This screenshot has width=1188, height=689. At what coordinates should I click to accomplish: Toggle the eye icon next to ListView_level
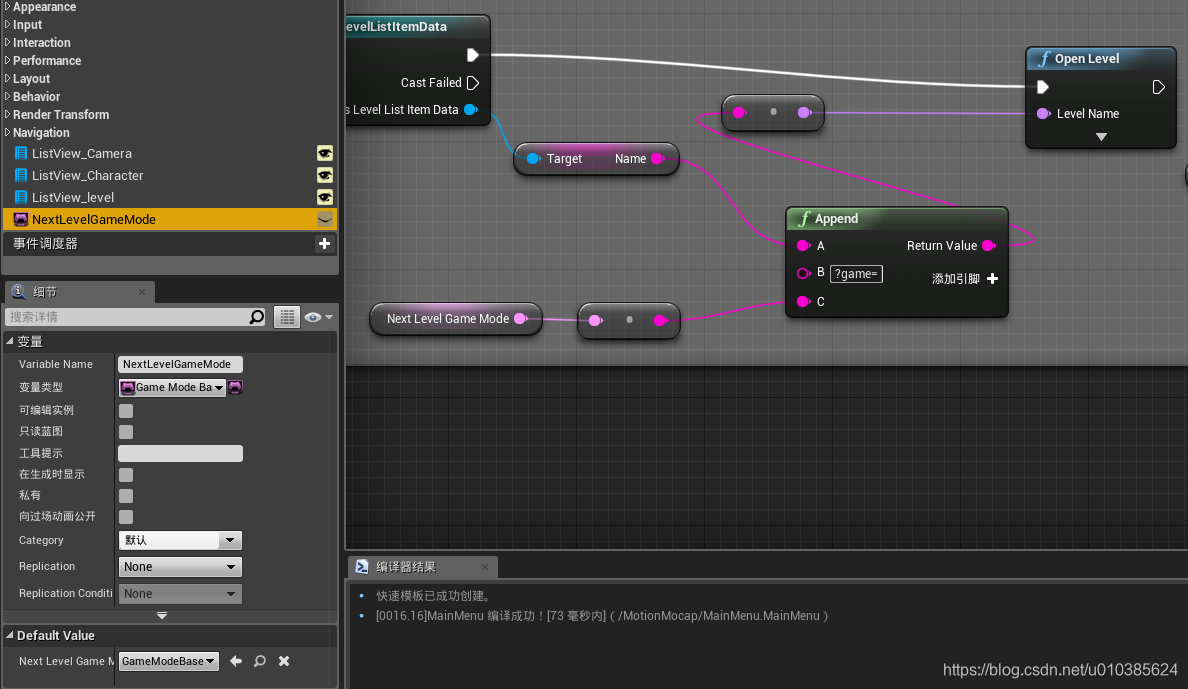pos(324,196)
